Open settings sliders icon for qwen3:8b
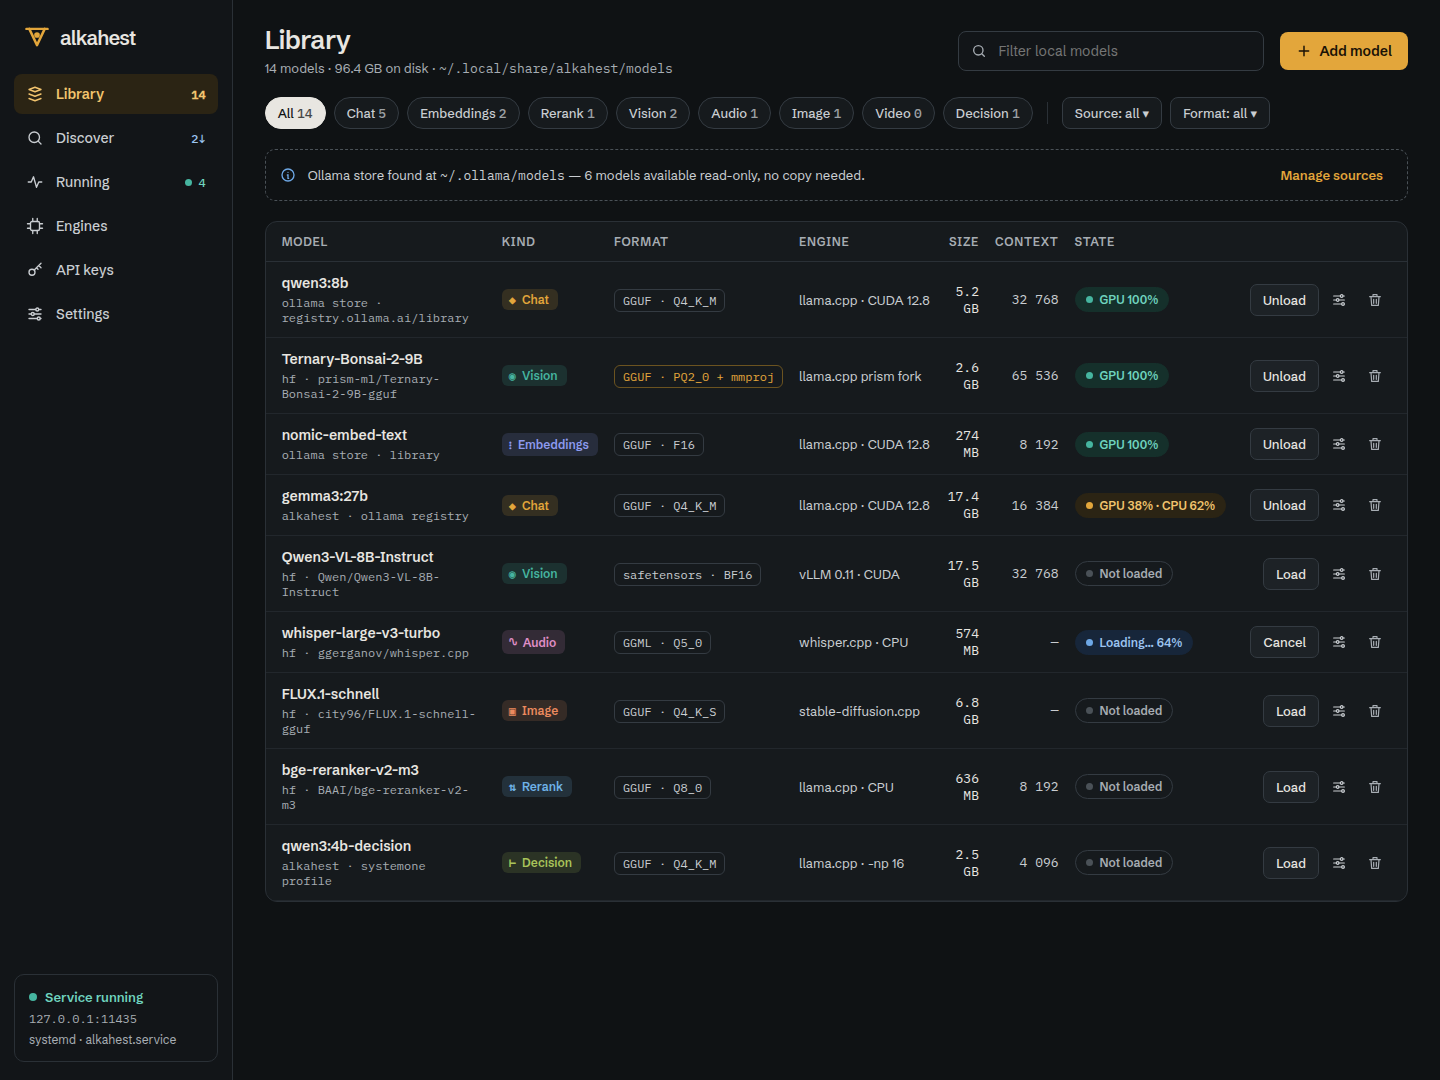Viewport: 1440px width, 1080px height. [1339, 300]
